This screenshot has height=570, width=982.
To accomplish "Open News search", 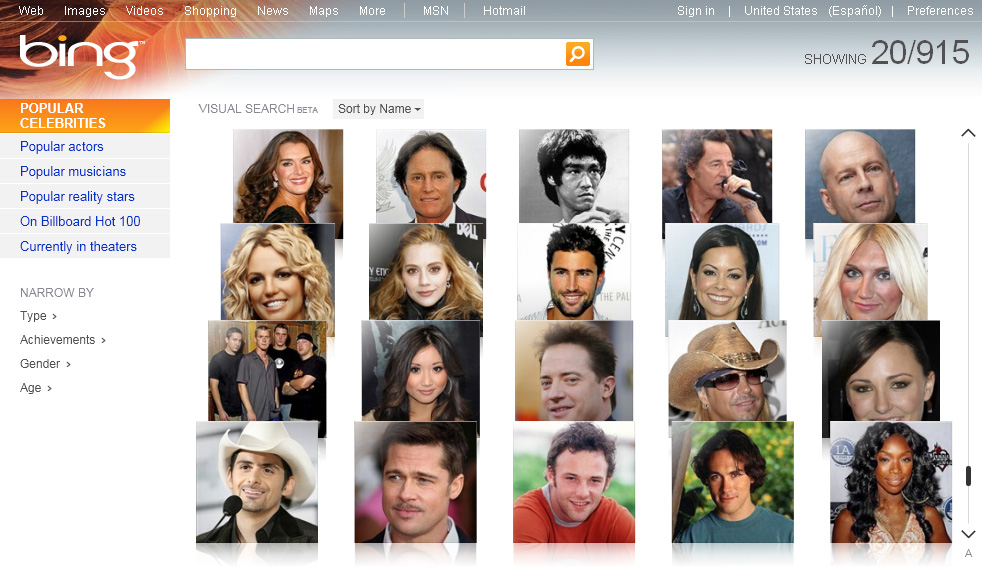I will [272, 11].
